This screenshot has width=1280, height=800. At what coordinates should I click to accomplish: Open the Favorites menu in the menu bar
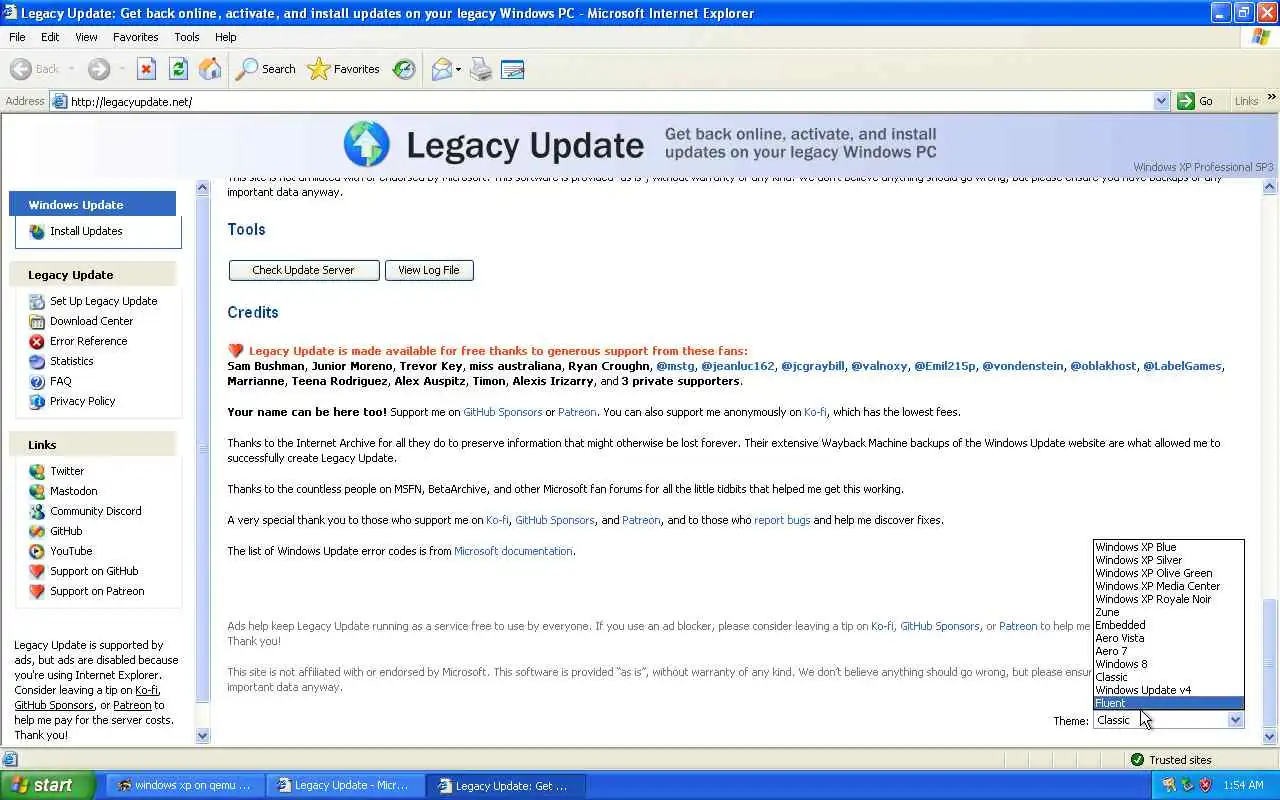tap(135, 37)
